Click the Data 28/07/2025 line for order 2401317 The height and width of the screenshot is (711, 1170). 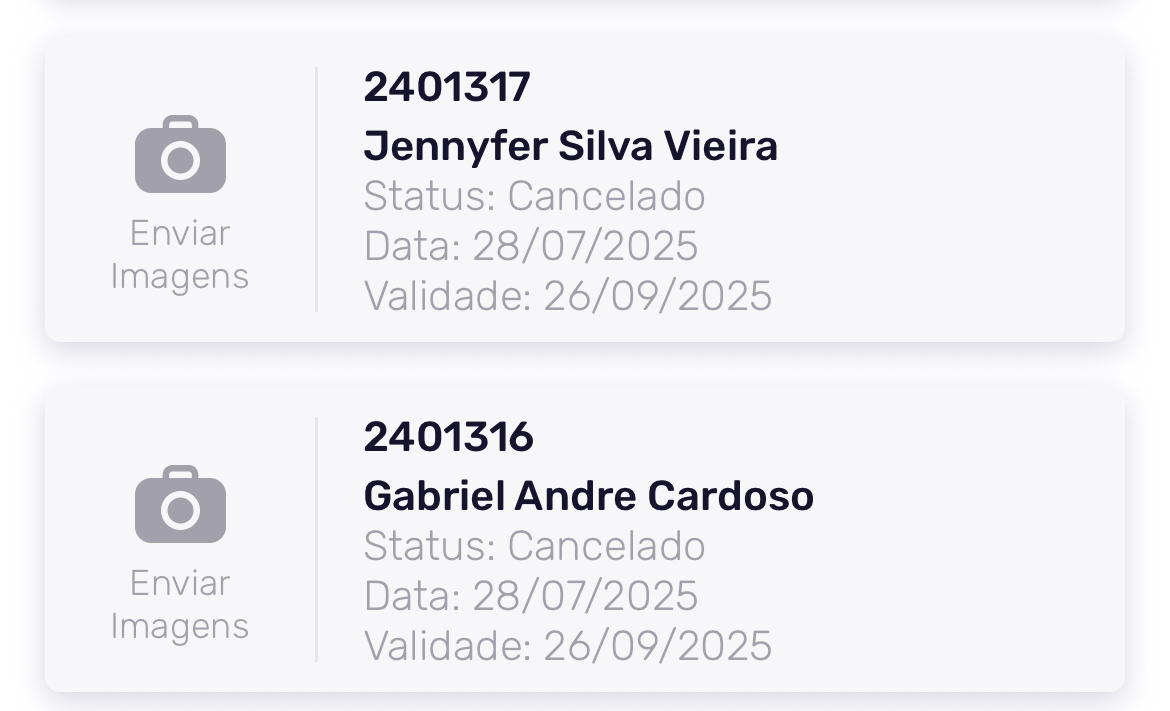[x=530, y=247]
